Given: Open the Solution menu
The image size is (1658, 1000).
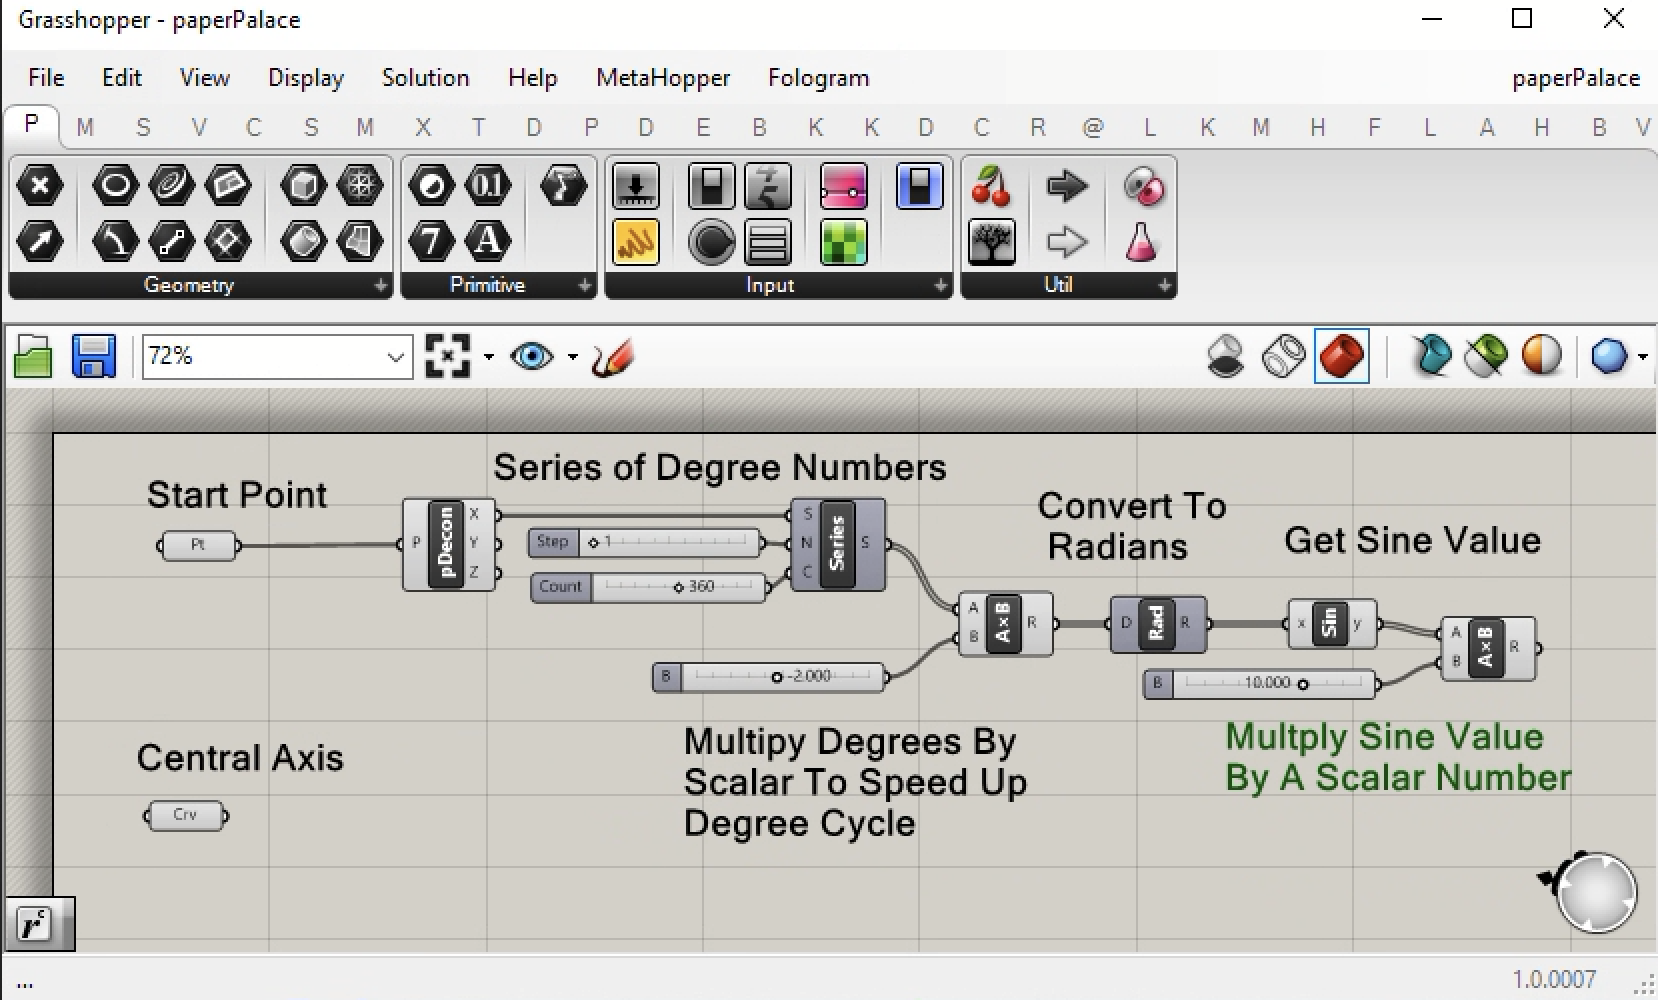Looking at the screenshot, I should [425, 78].
